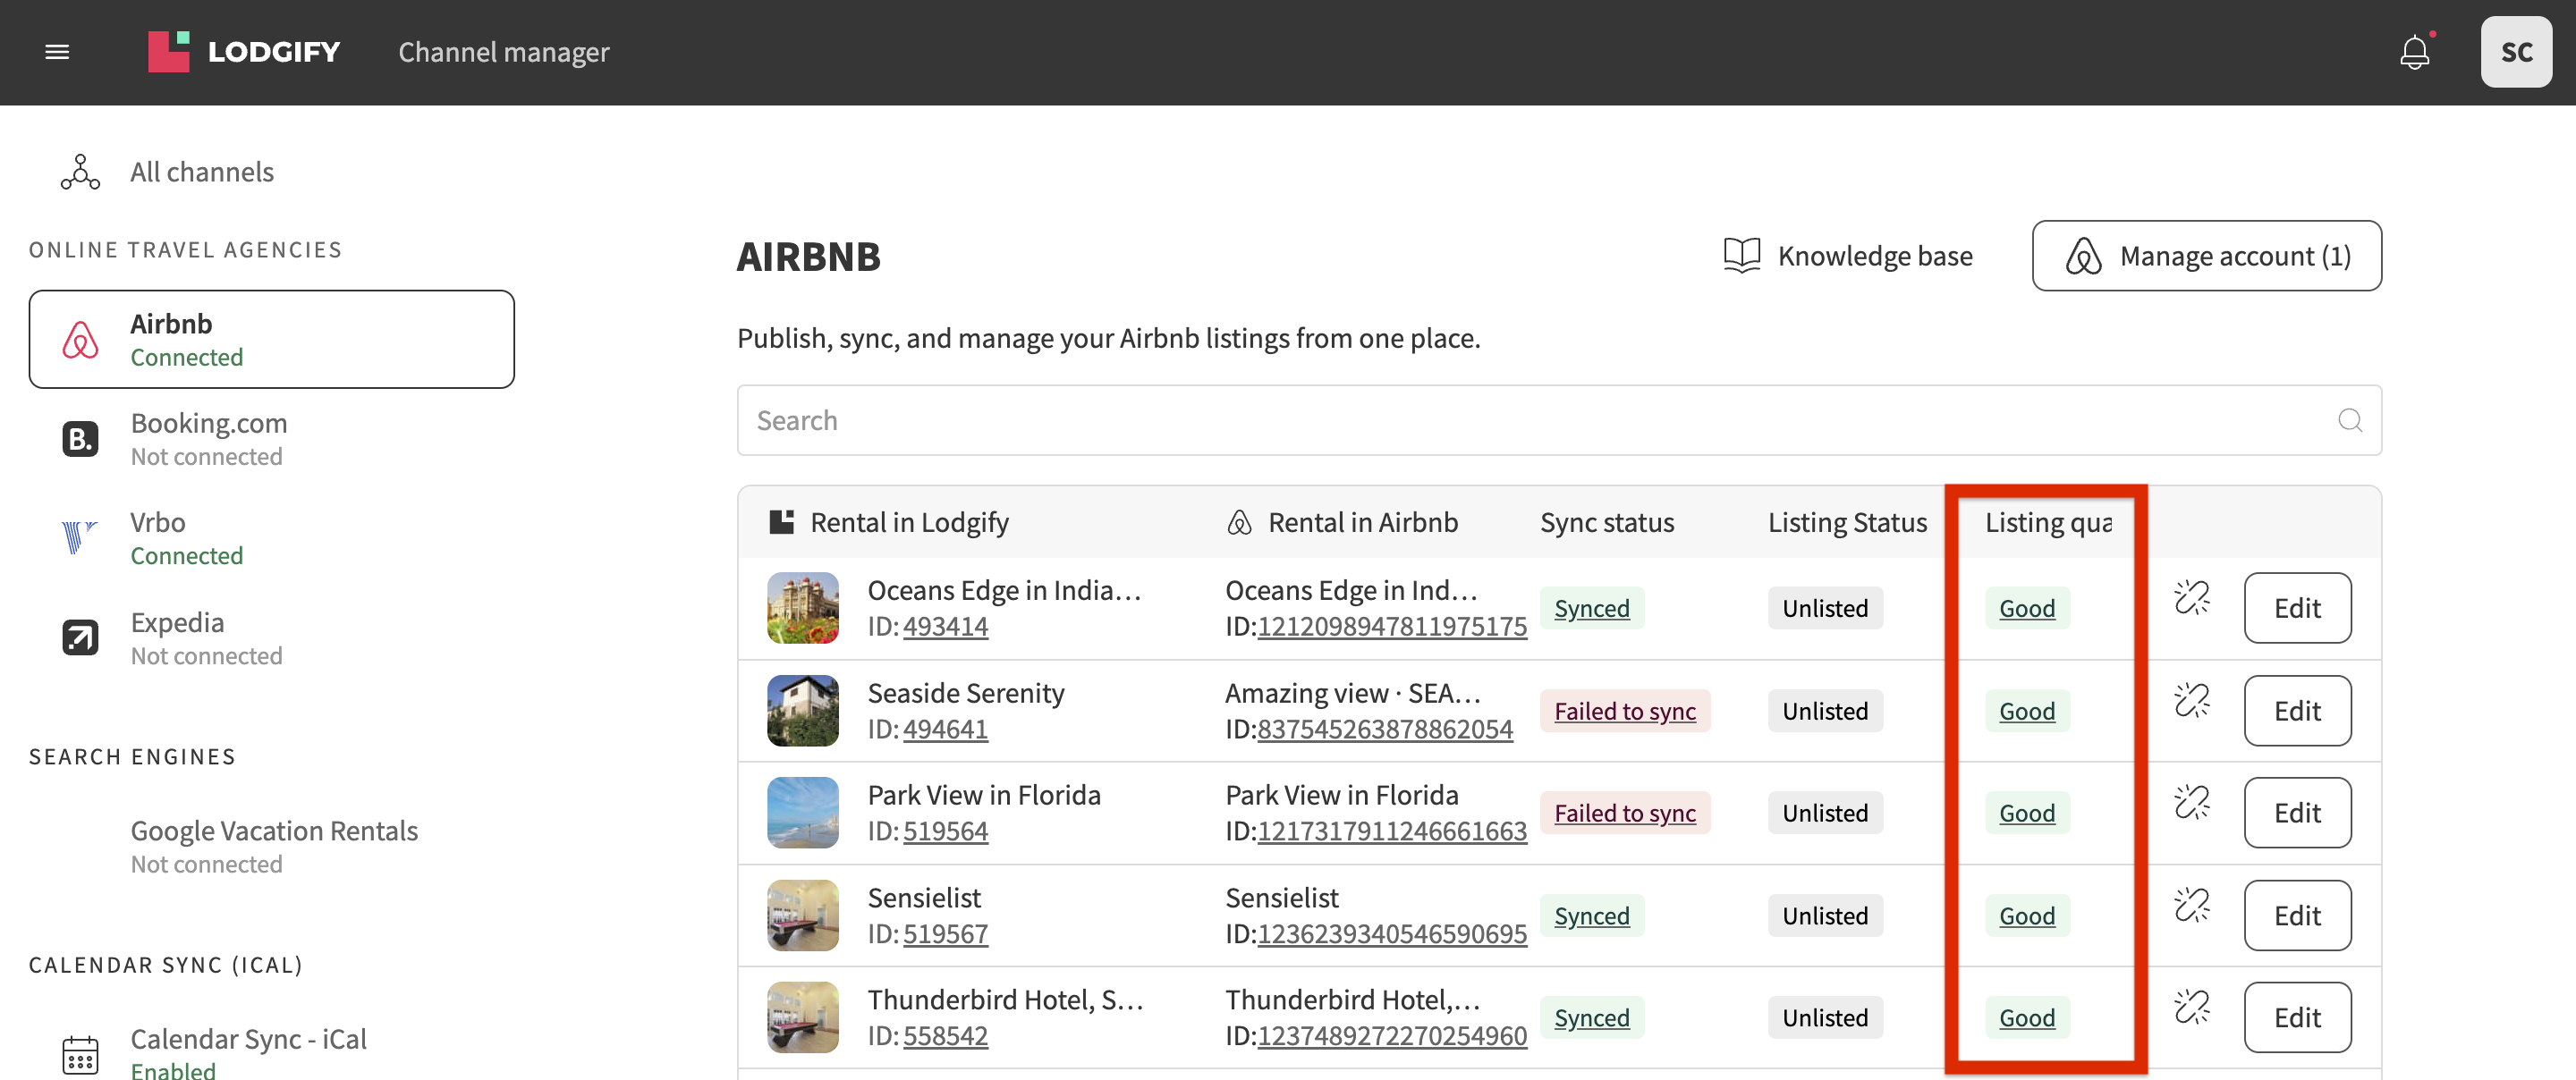Click the Calendar Sync iCal calendar icon

(x=80, y=1055)
